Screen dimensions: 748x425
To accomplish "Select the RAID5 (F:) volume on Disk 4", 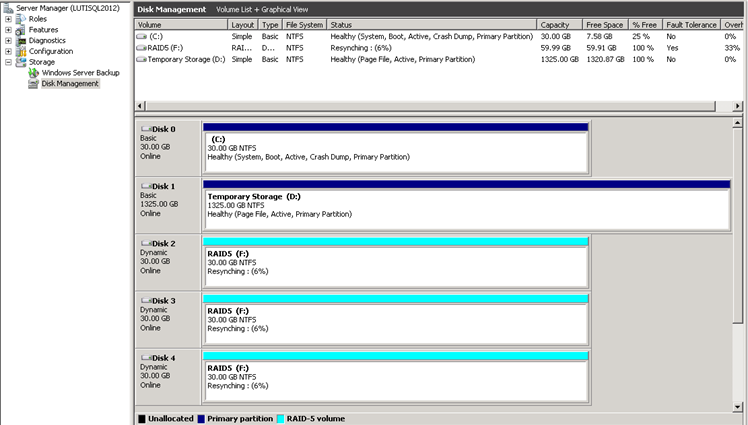I will click(x=396, y=378).
